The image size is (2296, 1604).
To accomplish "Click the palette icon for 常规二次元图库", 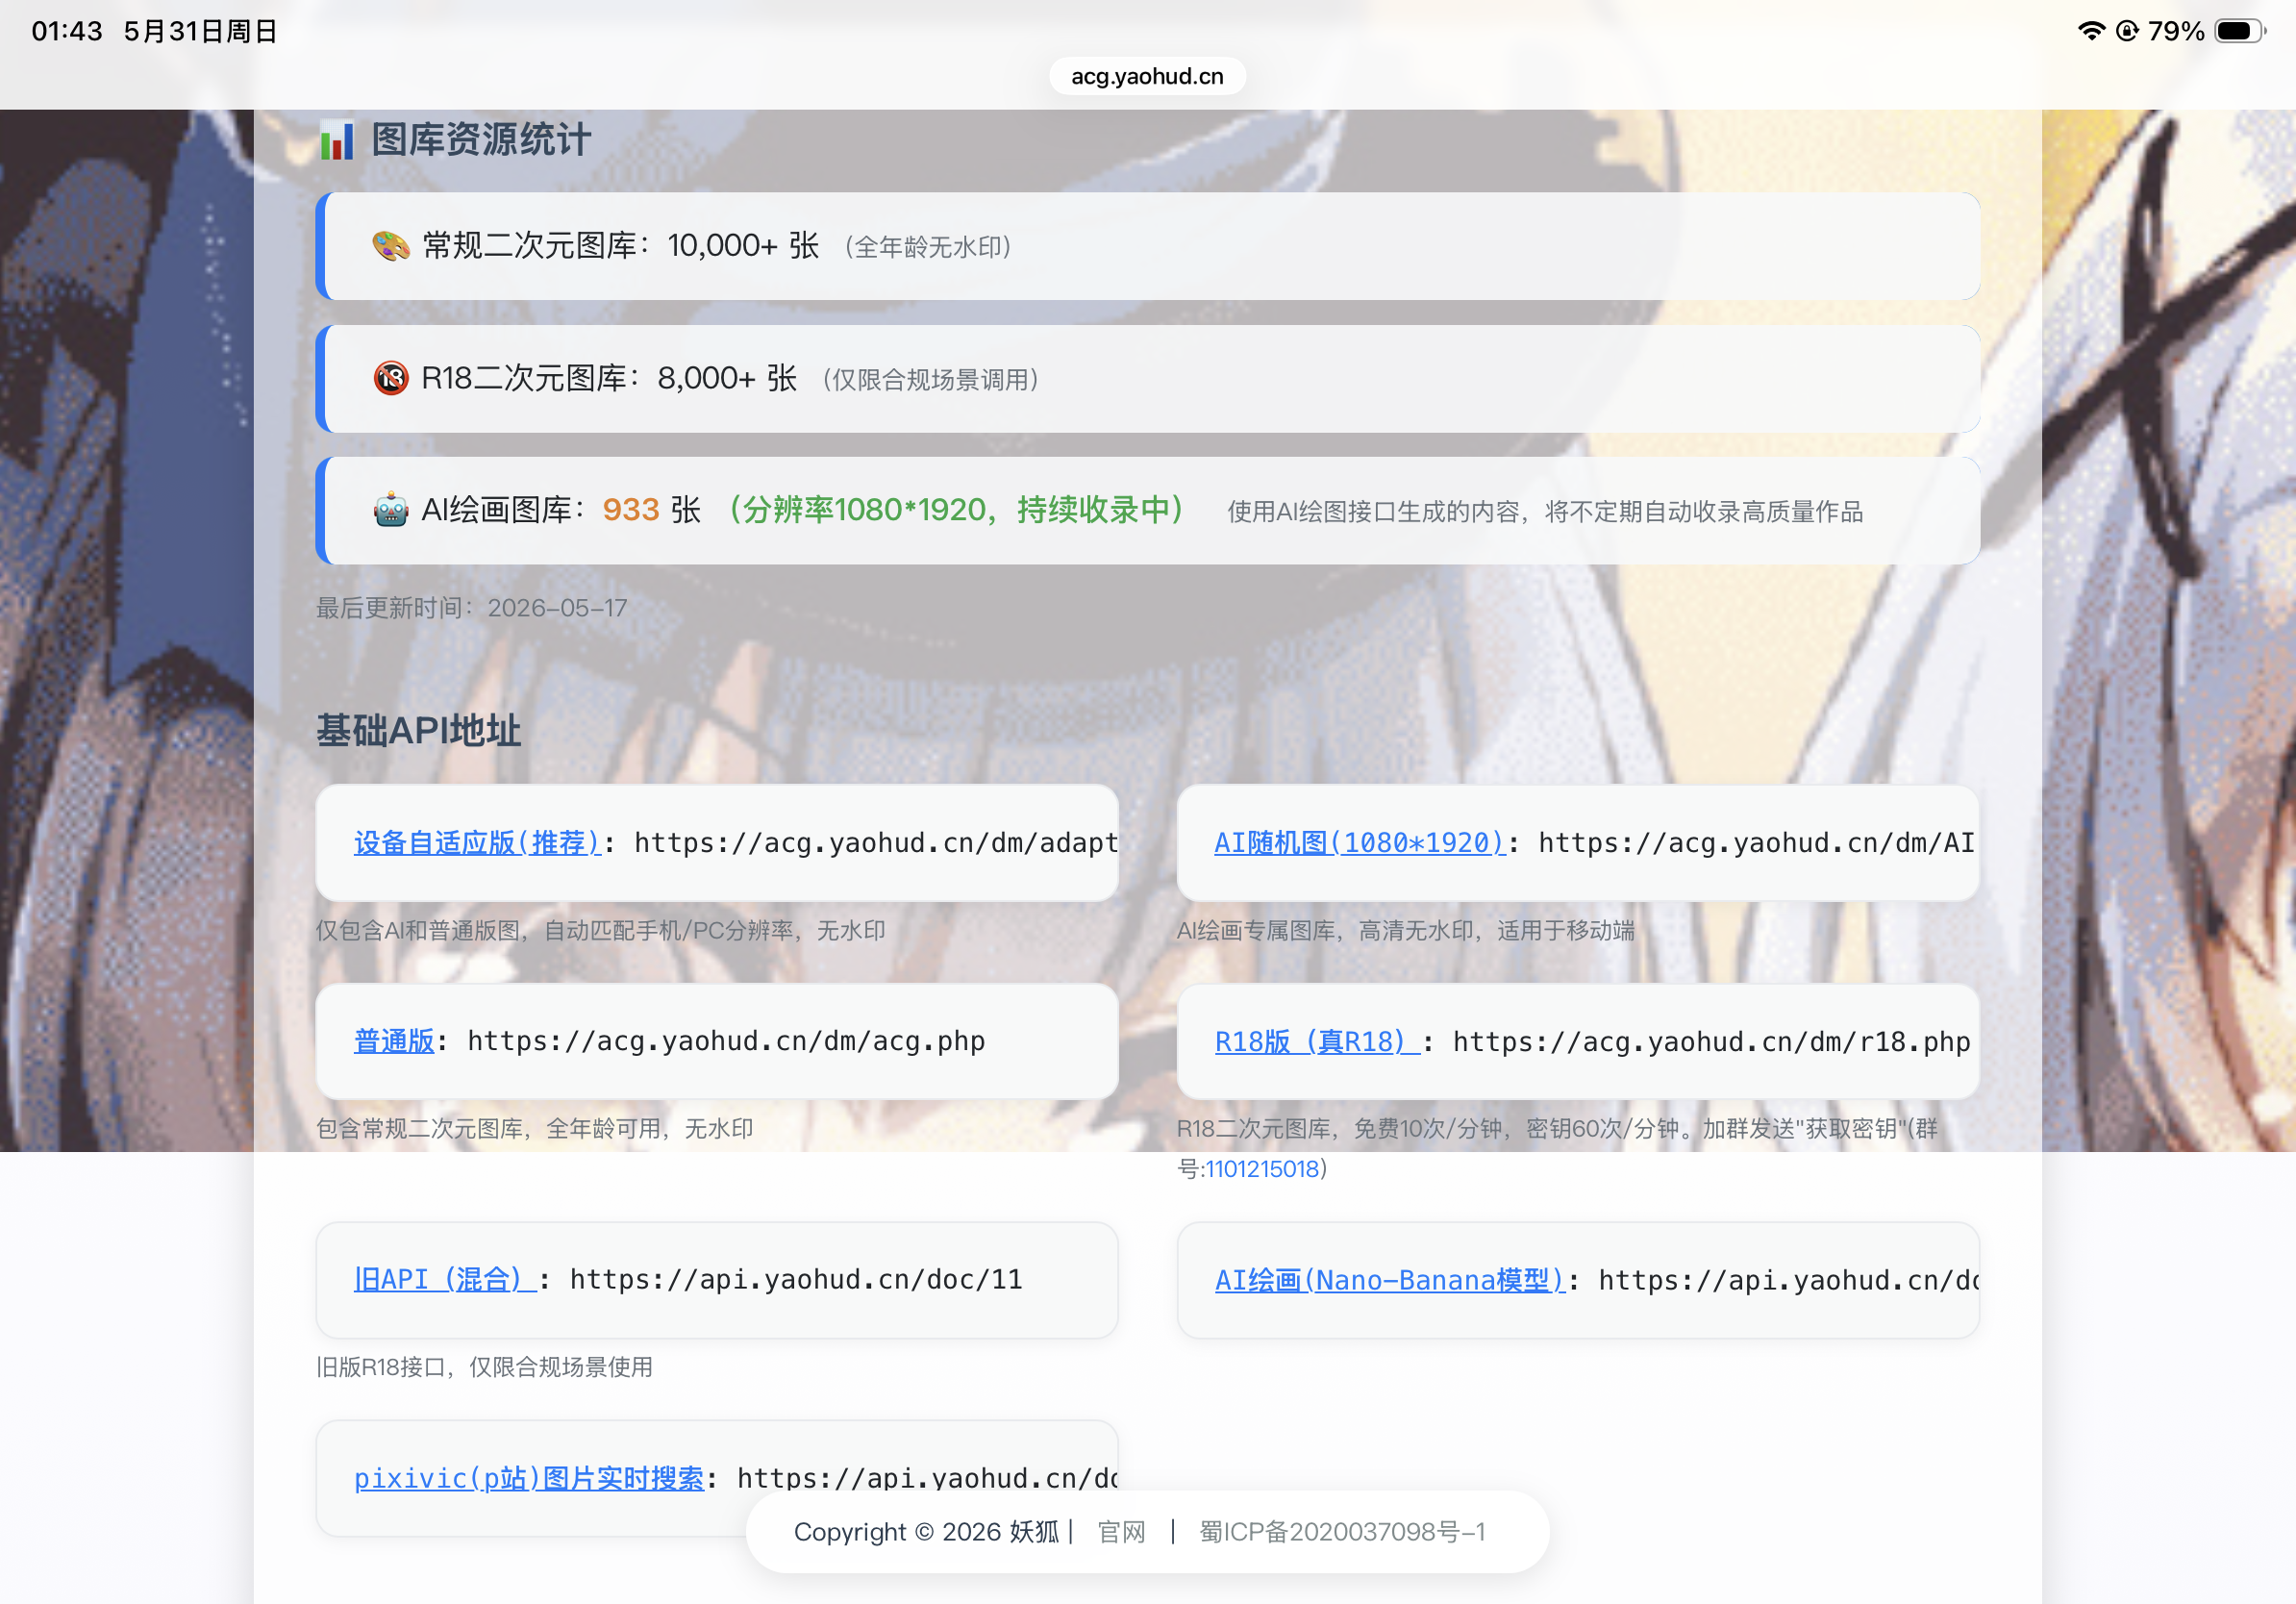I will 391,245.
